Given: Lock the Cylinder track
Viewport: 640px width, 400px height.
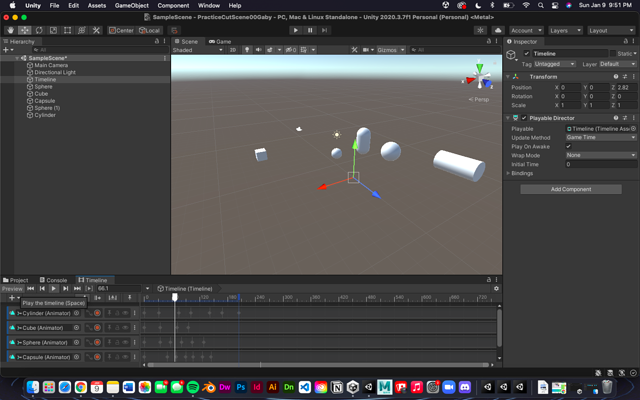Looking at the screenshot, I should 117,313.
